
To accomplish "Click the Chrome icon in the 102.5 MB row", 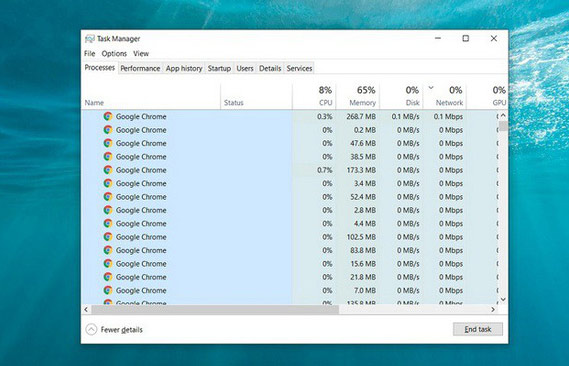I will click(108, 237).
